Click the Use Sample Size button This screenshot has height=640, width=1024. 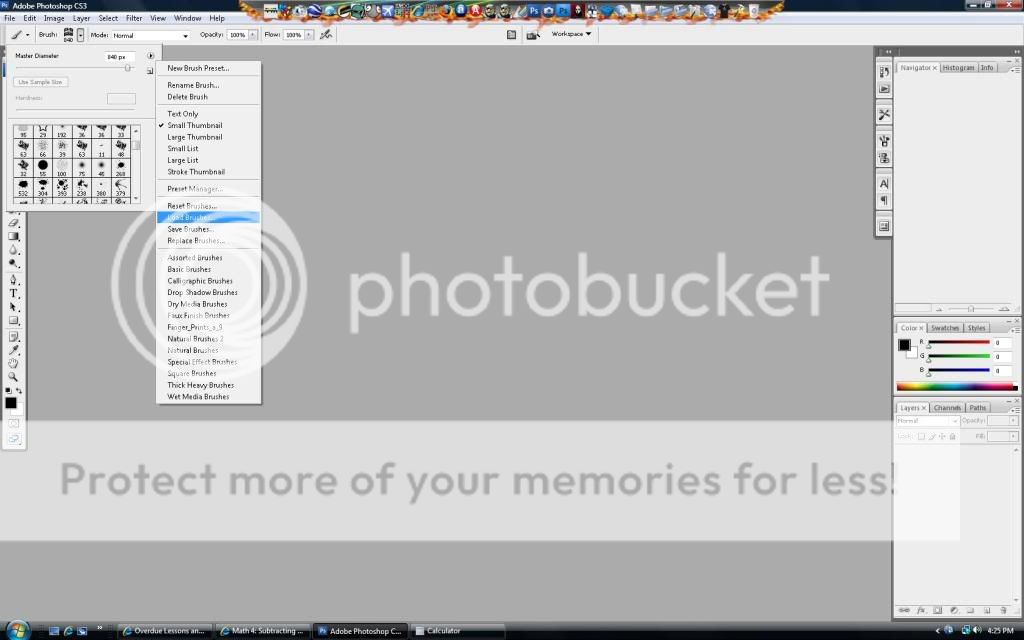click(40, 82)
